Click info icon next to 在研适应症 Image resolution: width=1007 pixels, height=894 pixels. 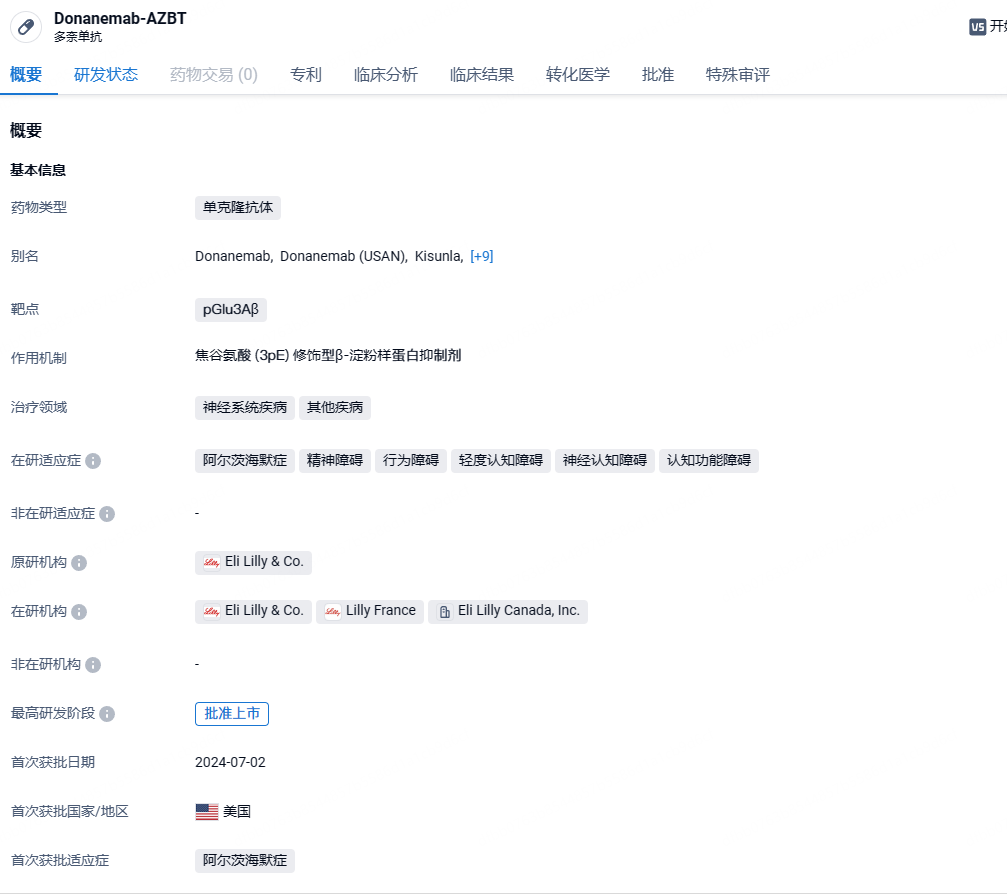pyautogui.click(x=93, y=461)
